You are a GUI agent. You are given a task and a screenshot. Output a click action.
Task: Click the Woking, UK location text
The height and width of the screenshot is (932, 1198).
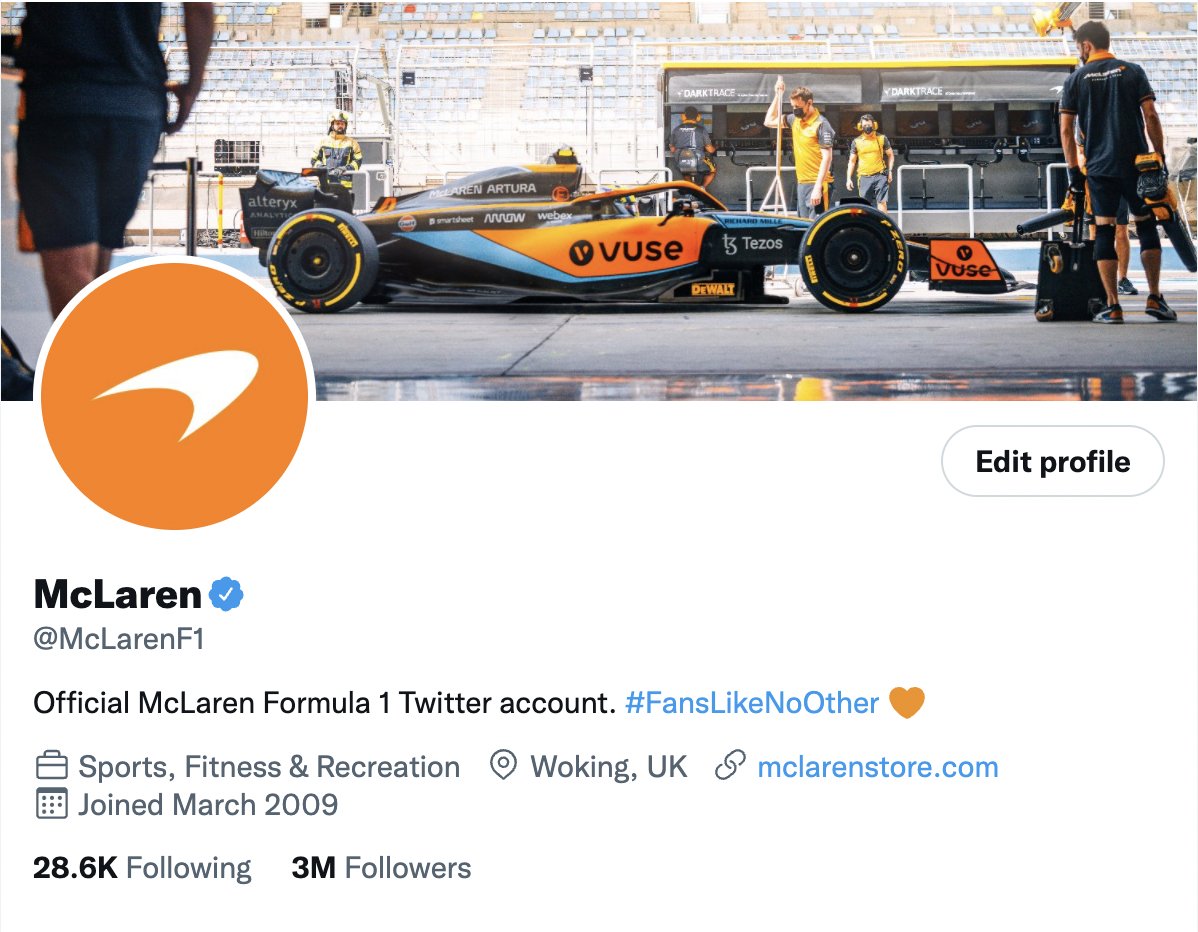608,767
